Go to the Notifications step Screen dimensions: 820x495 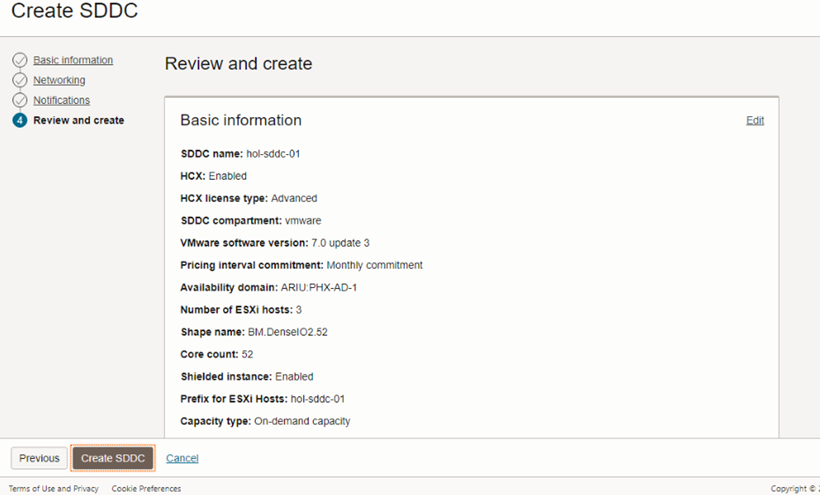pos(62,100)
